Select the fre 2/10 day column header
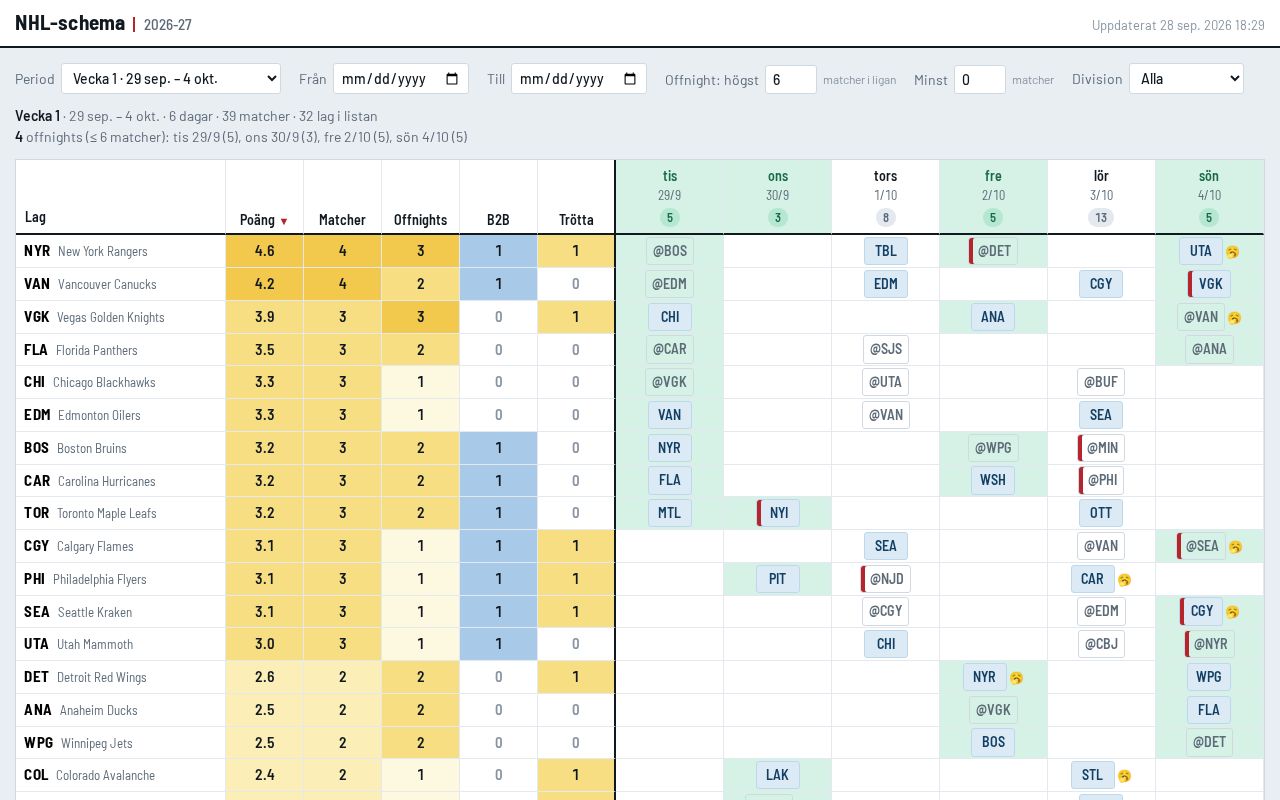1280x800 pixels. click(x=993, y=197)
